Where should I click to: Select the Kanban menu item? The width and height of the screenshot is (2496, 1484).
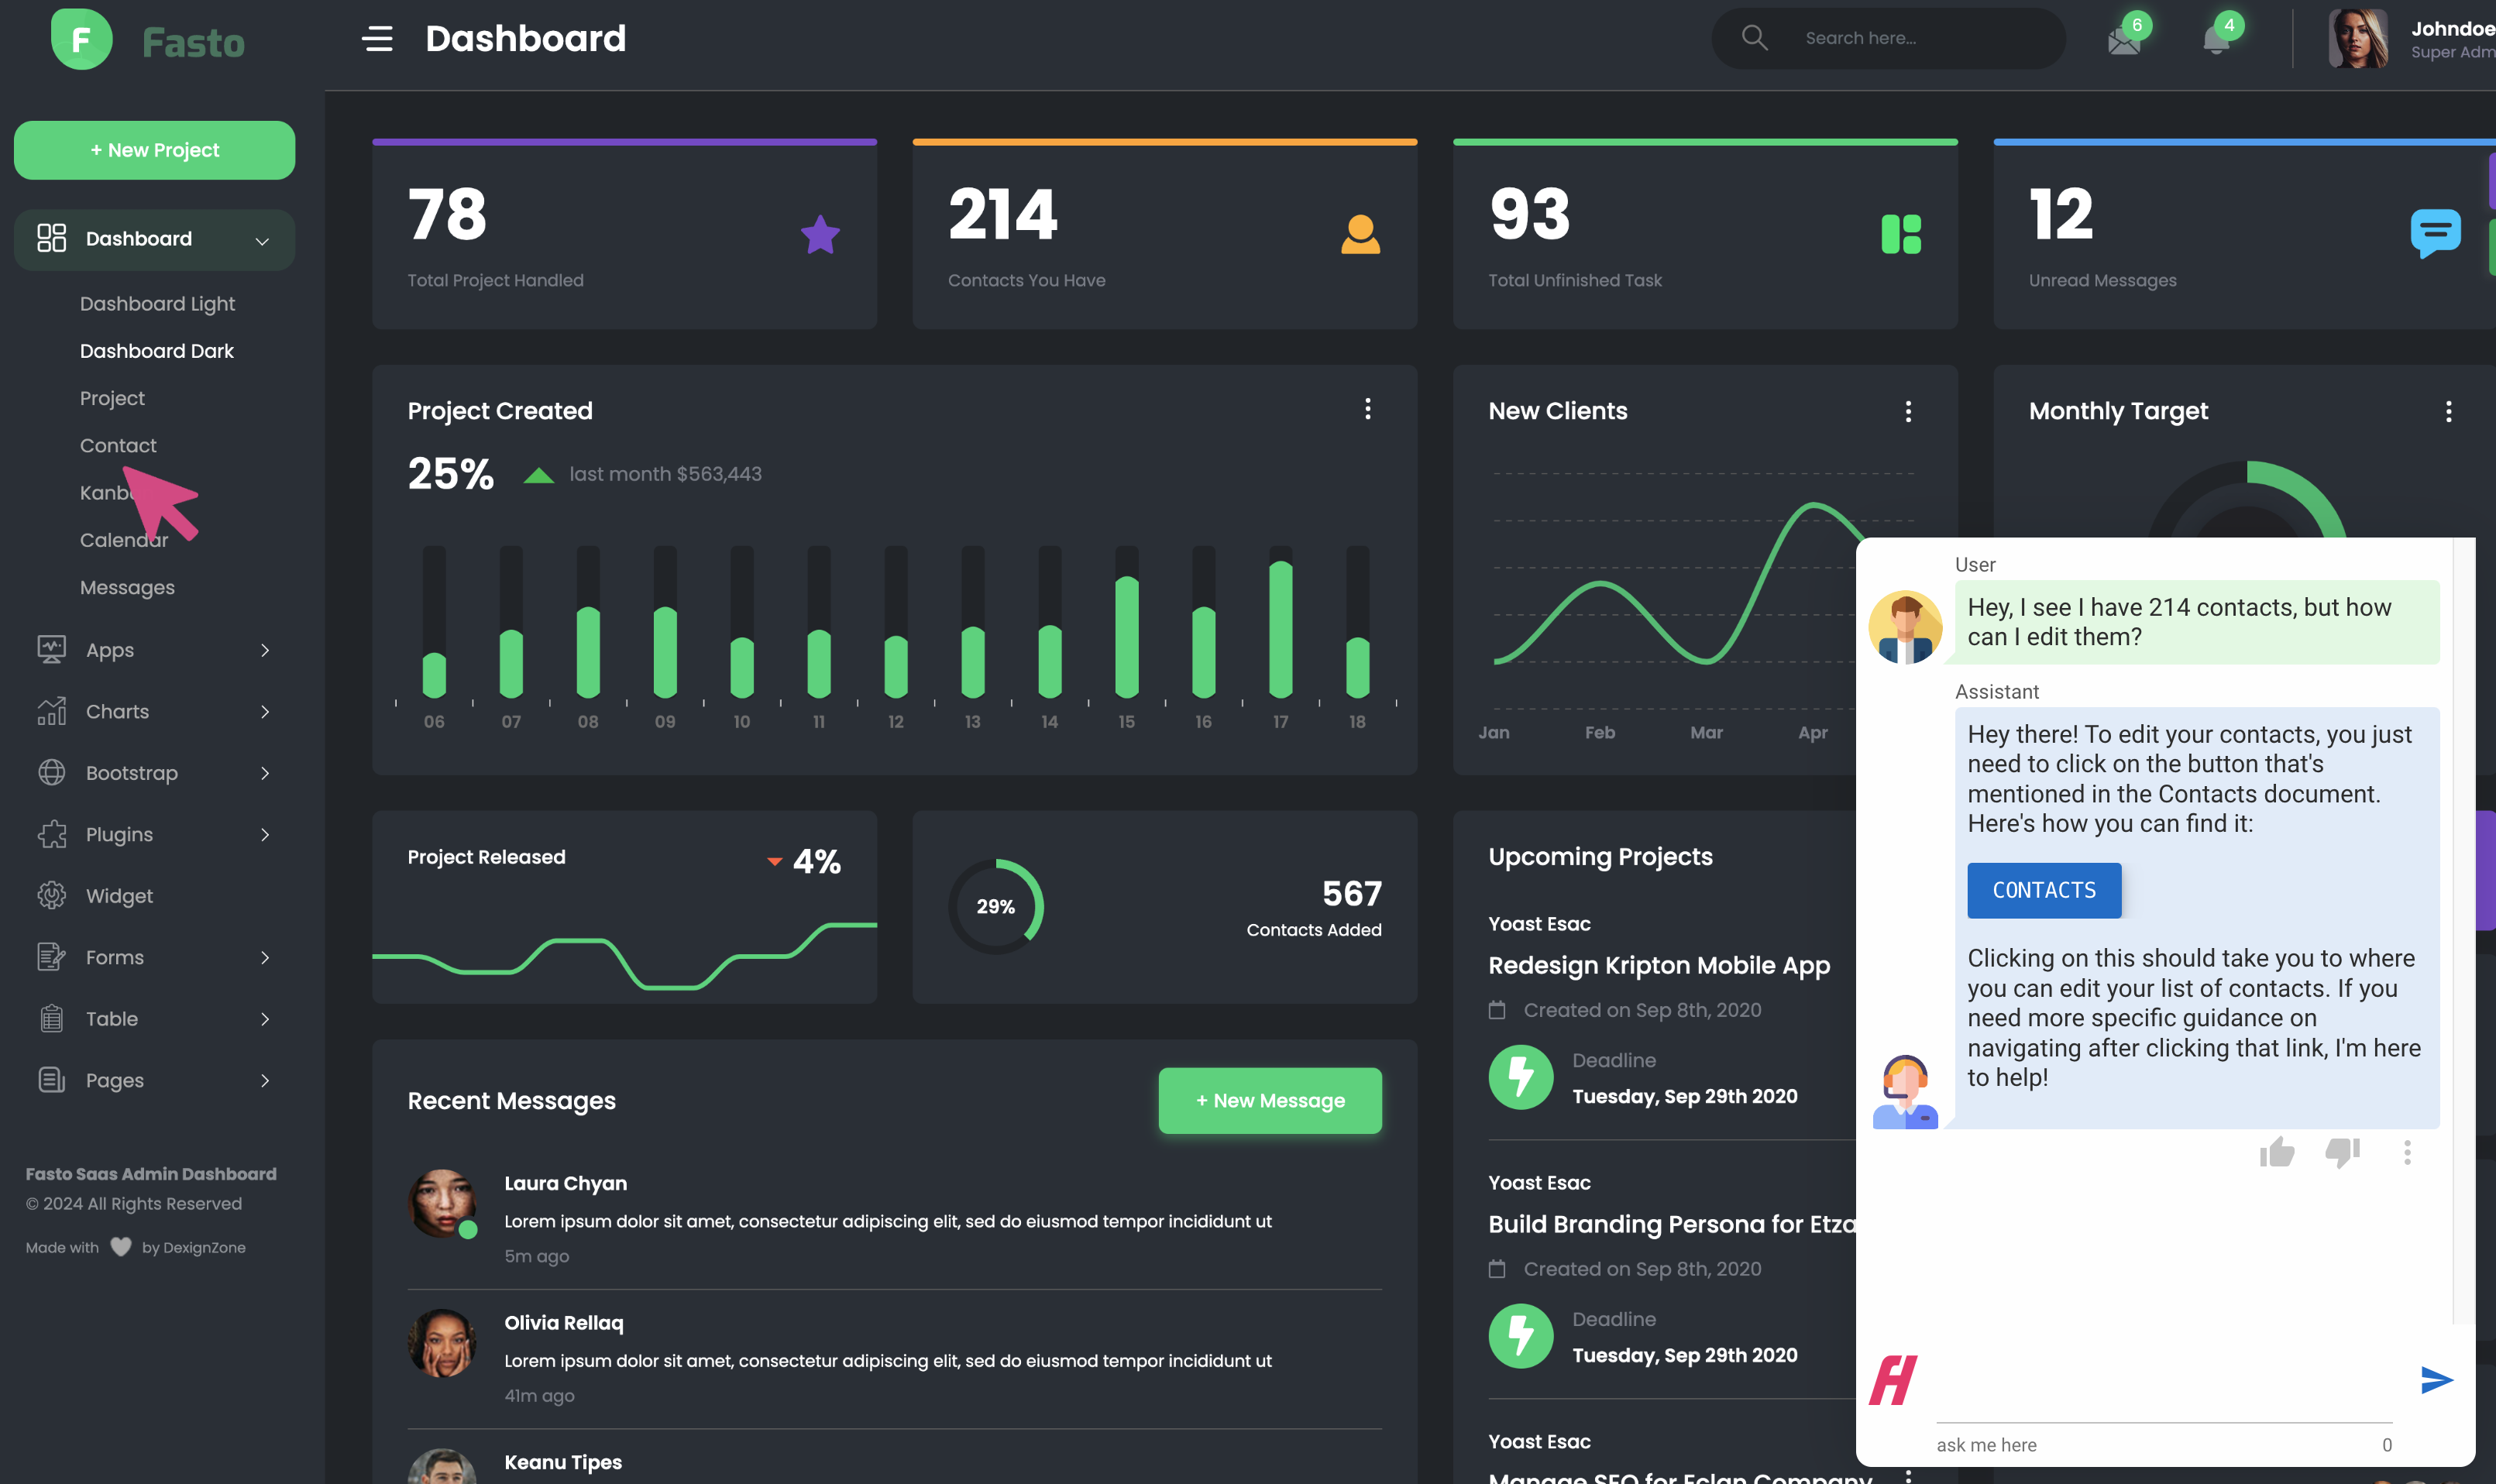(113, 493)
